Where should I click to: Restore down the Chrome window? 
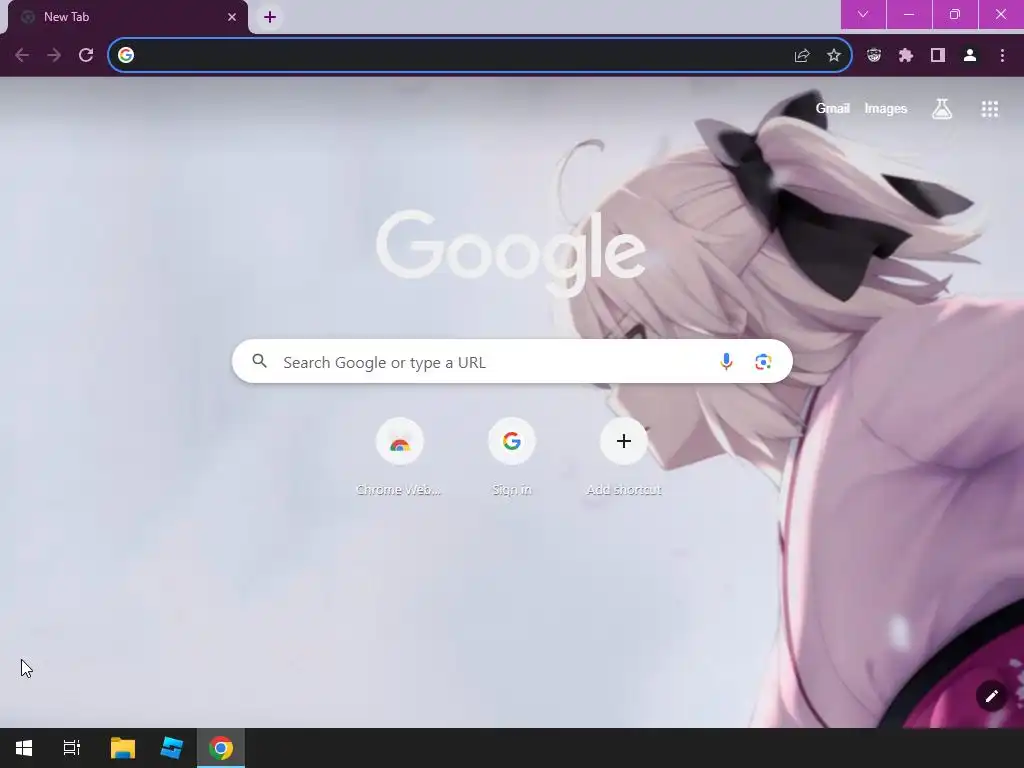955,14
